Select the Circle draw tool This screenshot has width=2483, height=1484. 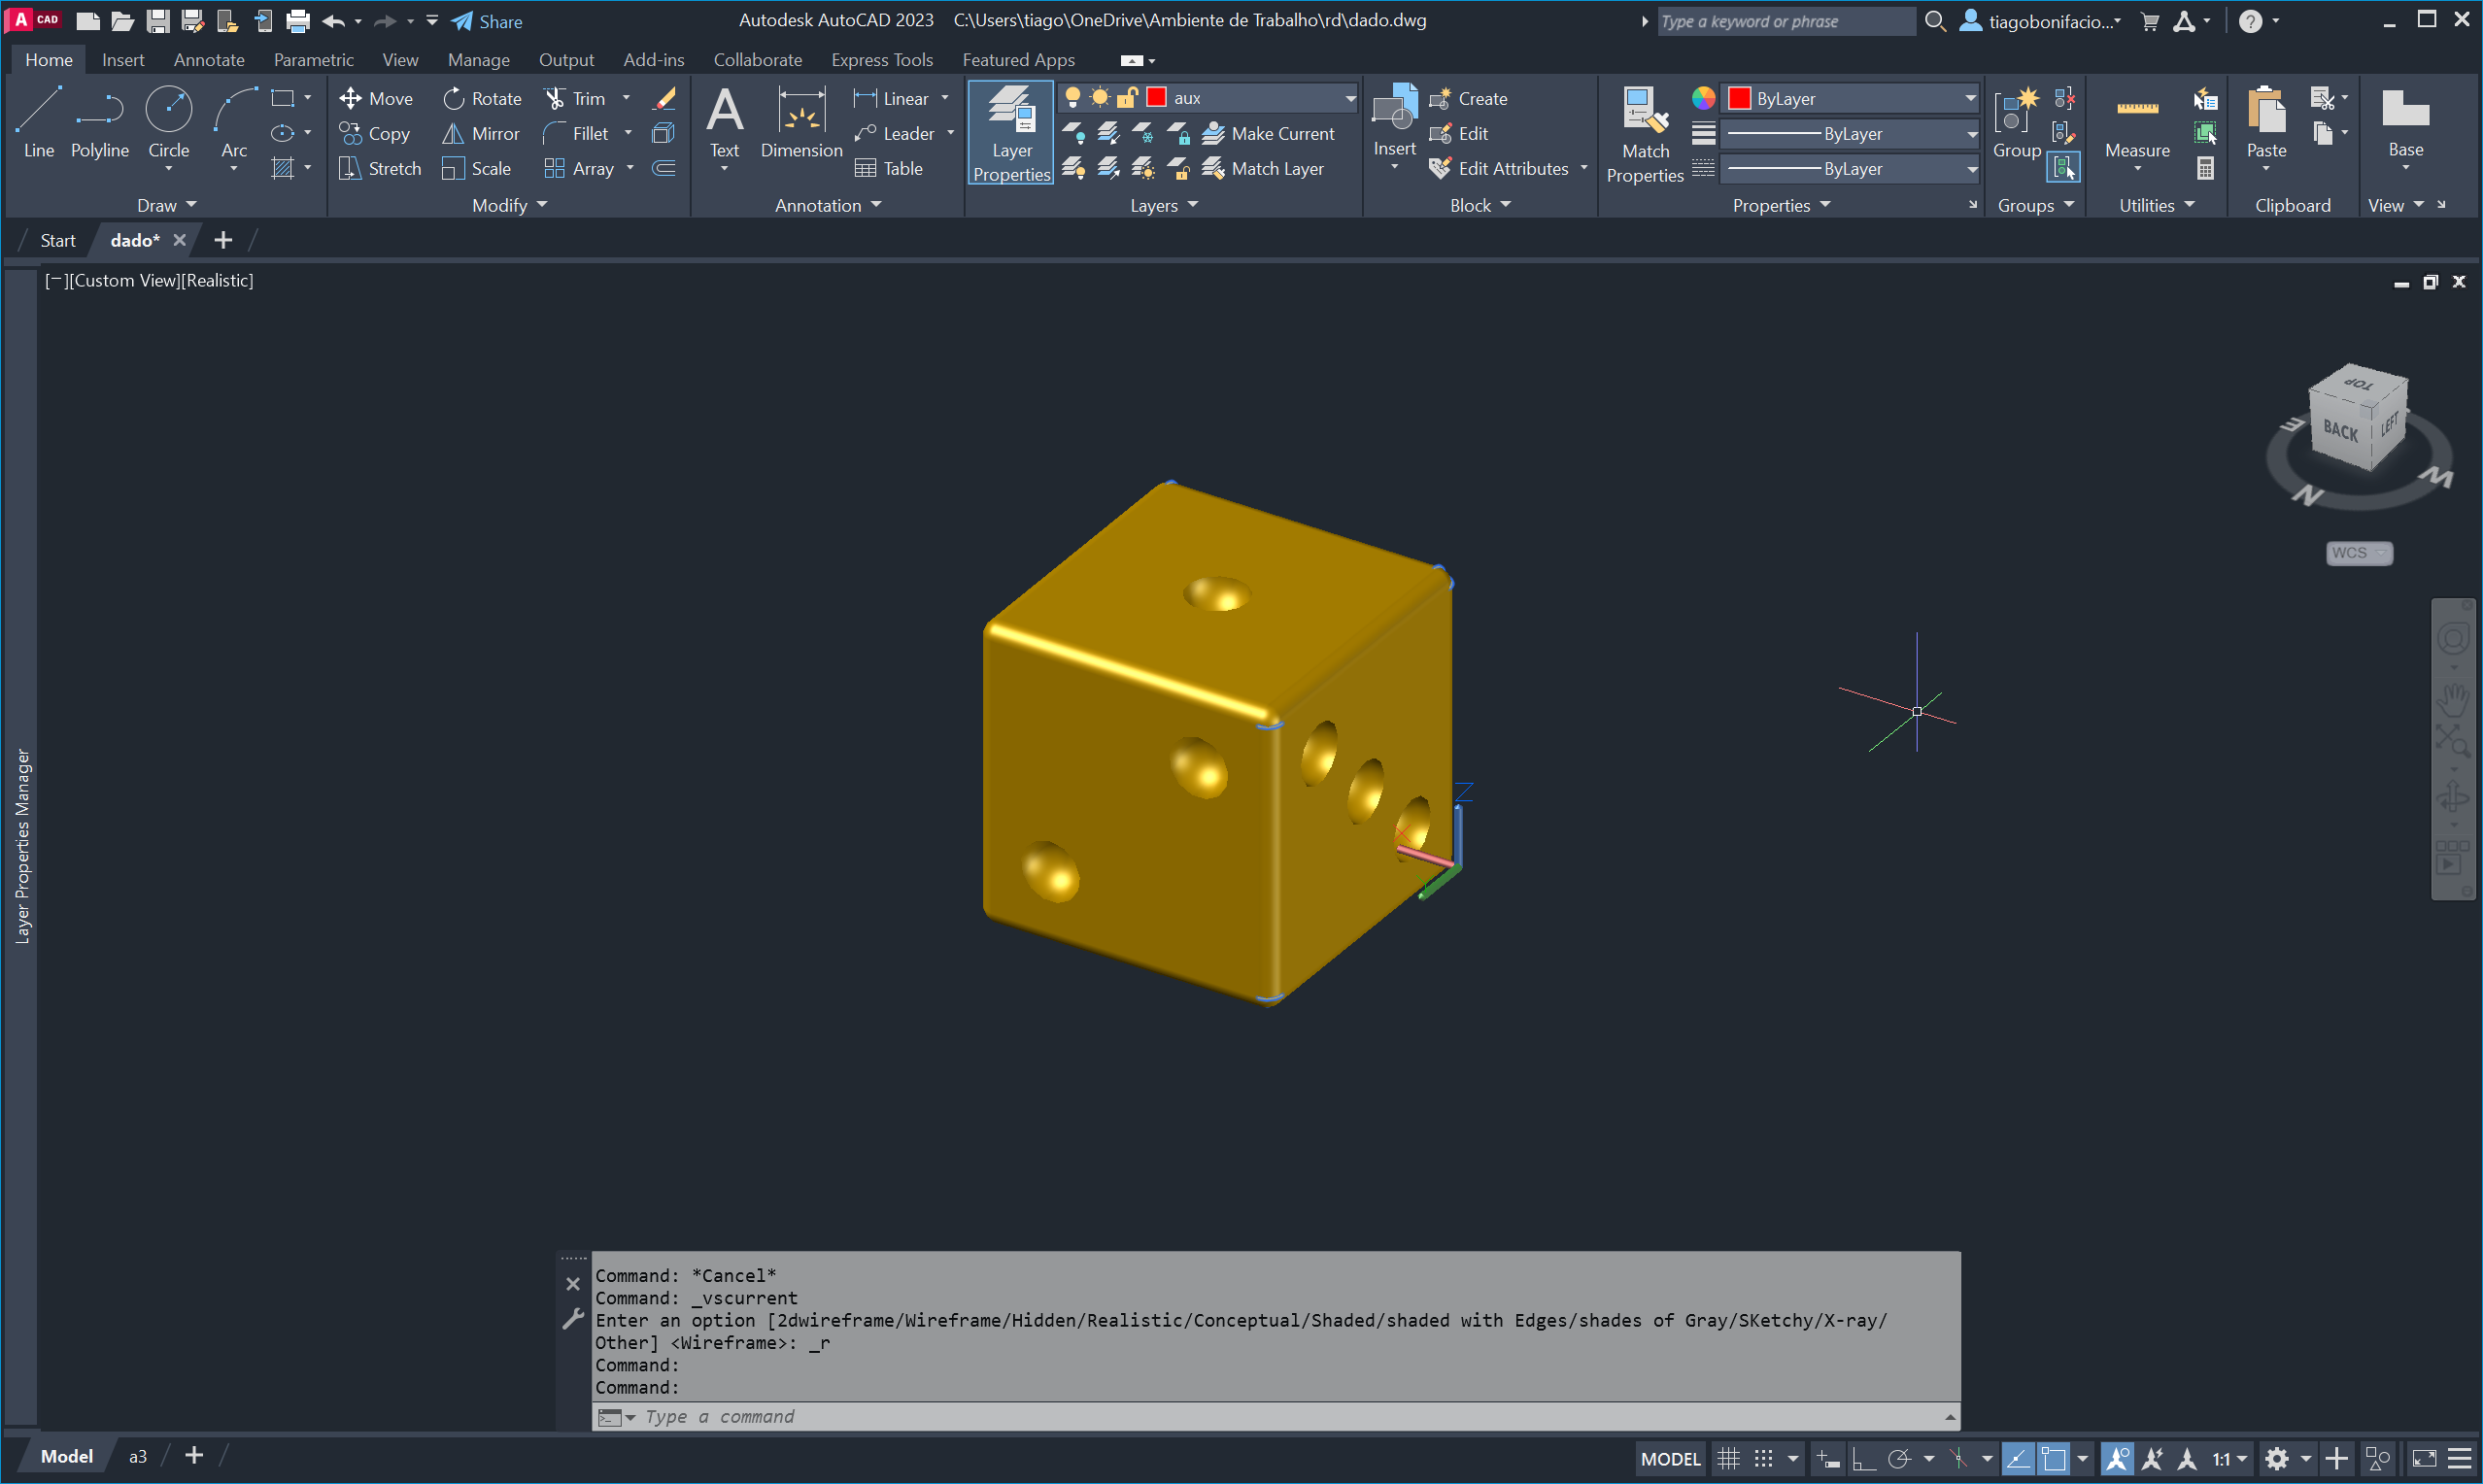point(168,122)
